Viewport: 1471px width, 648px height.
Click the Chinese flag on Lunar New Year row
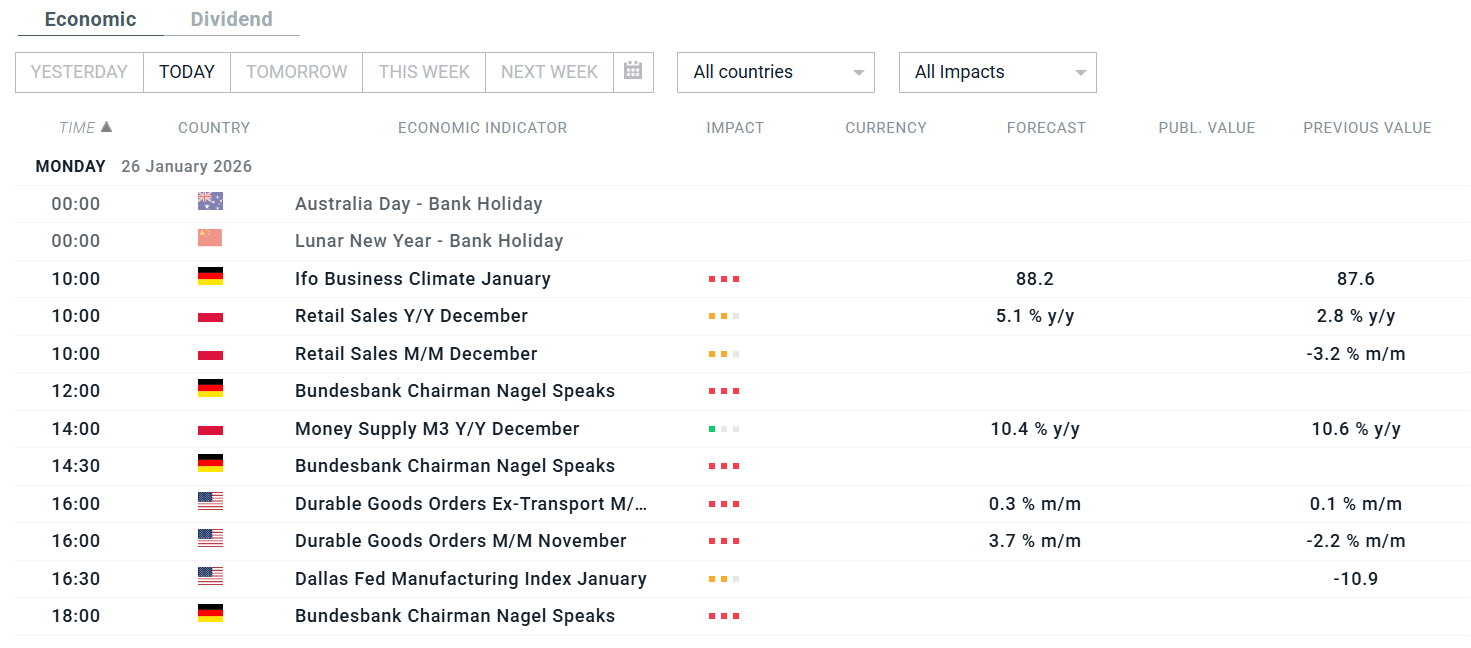click(210, 239)
